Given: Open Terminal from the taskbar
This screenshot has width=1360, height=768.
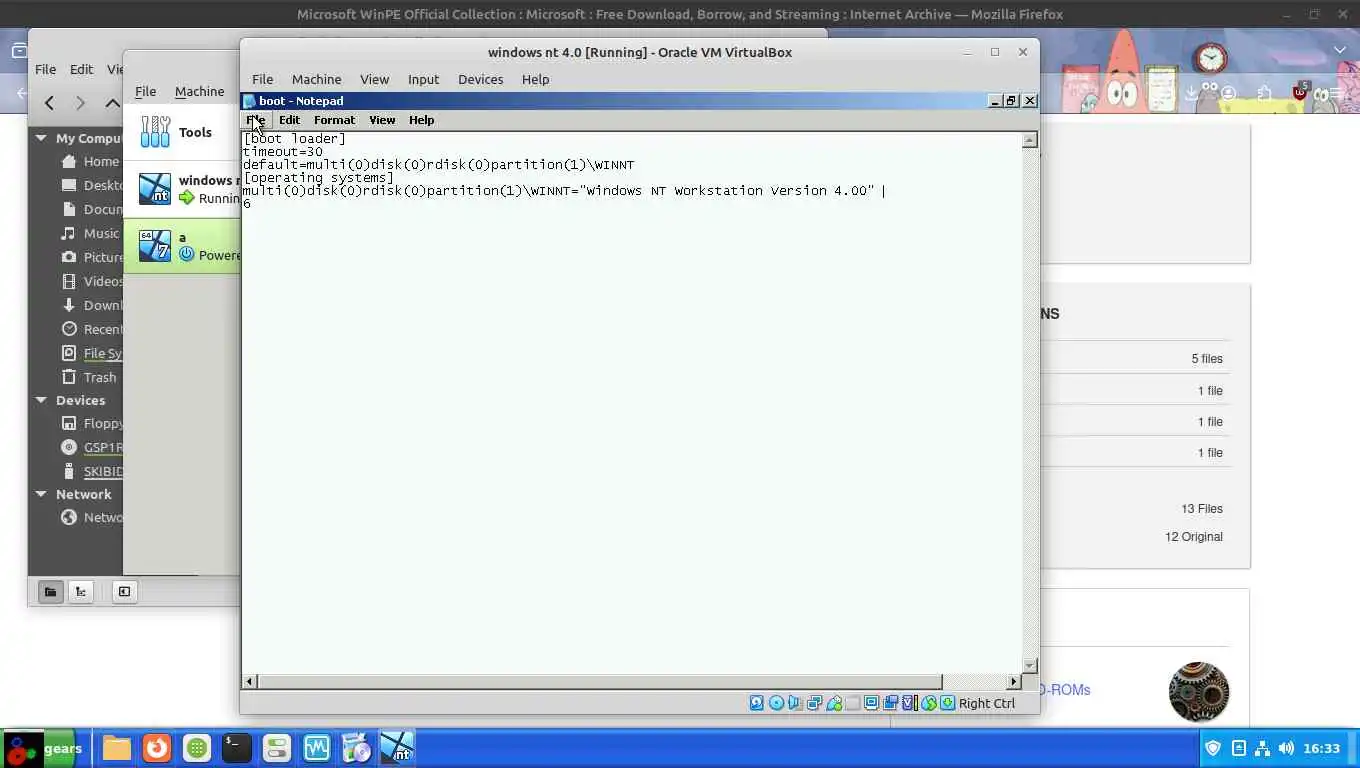Looking at the screenshot, I should click(236, 748).
